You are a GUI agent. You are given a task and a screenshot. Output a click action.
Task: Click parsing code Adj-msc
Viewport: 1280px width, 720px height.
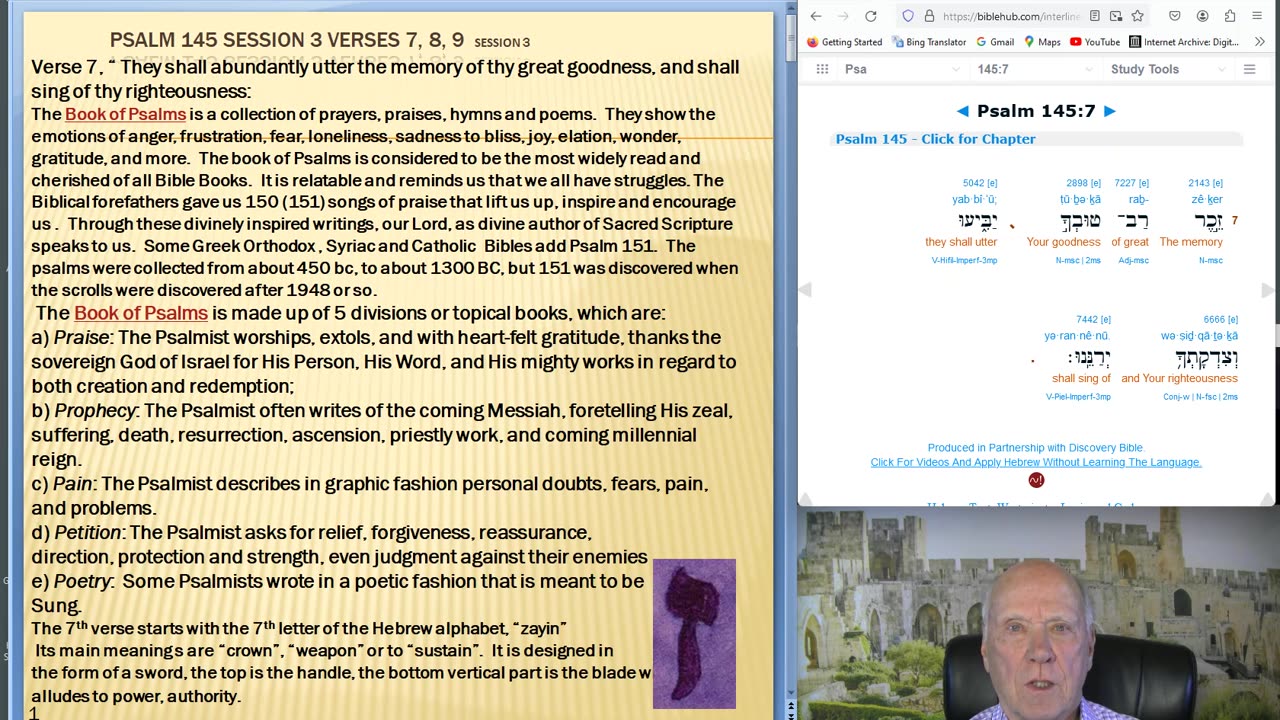click(1133, 260)
